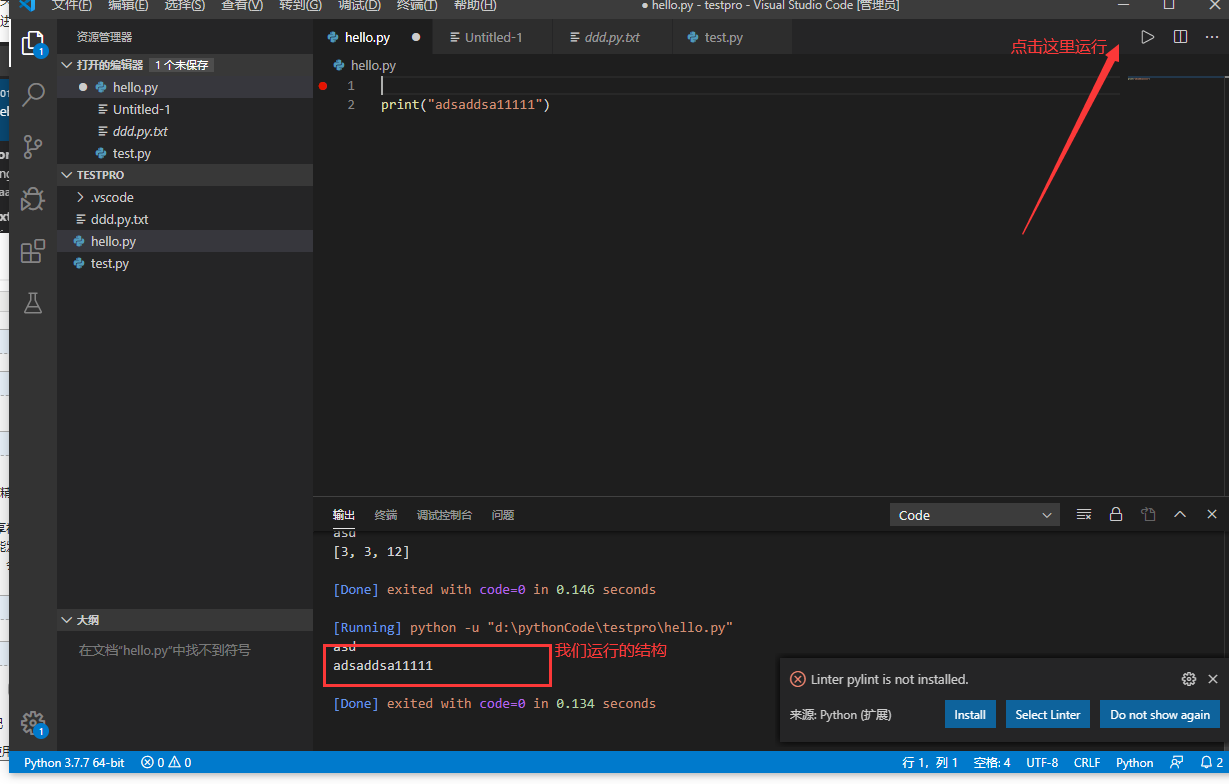Open the 编辑(E) menu
This screenshot has height=784, width=1229.
128,5
